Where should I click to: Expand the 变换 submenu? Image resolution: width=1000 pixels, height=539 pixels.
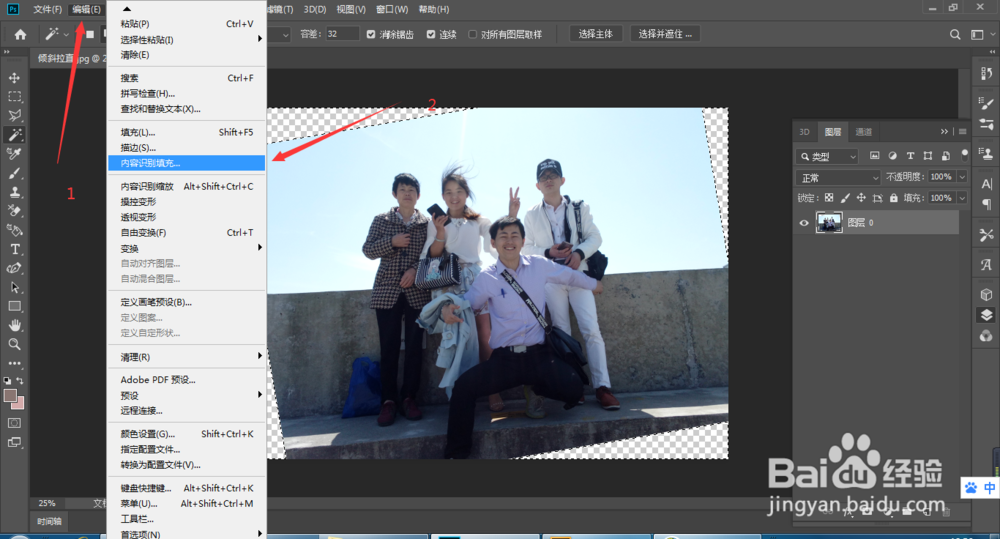186,248
